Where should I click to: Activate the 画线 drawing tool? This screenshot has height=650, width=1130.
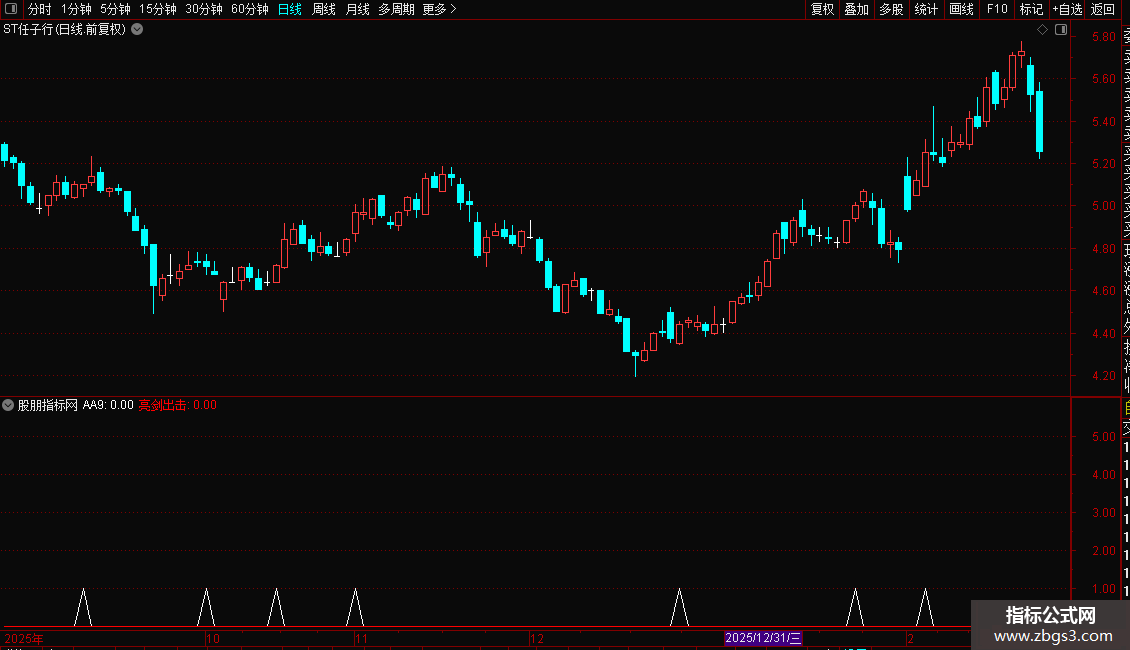tap(961, 9)
